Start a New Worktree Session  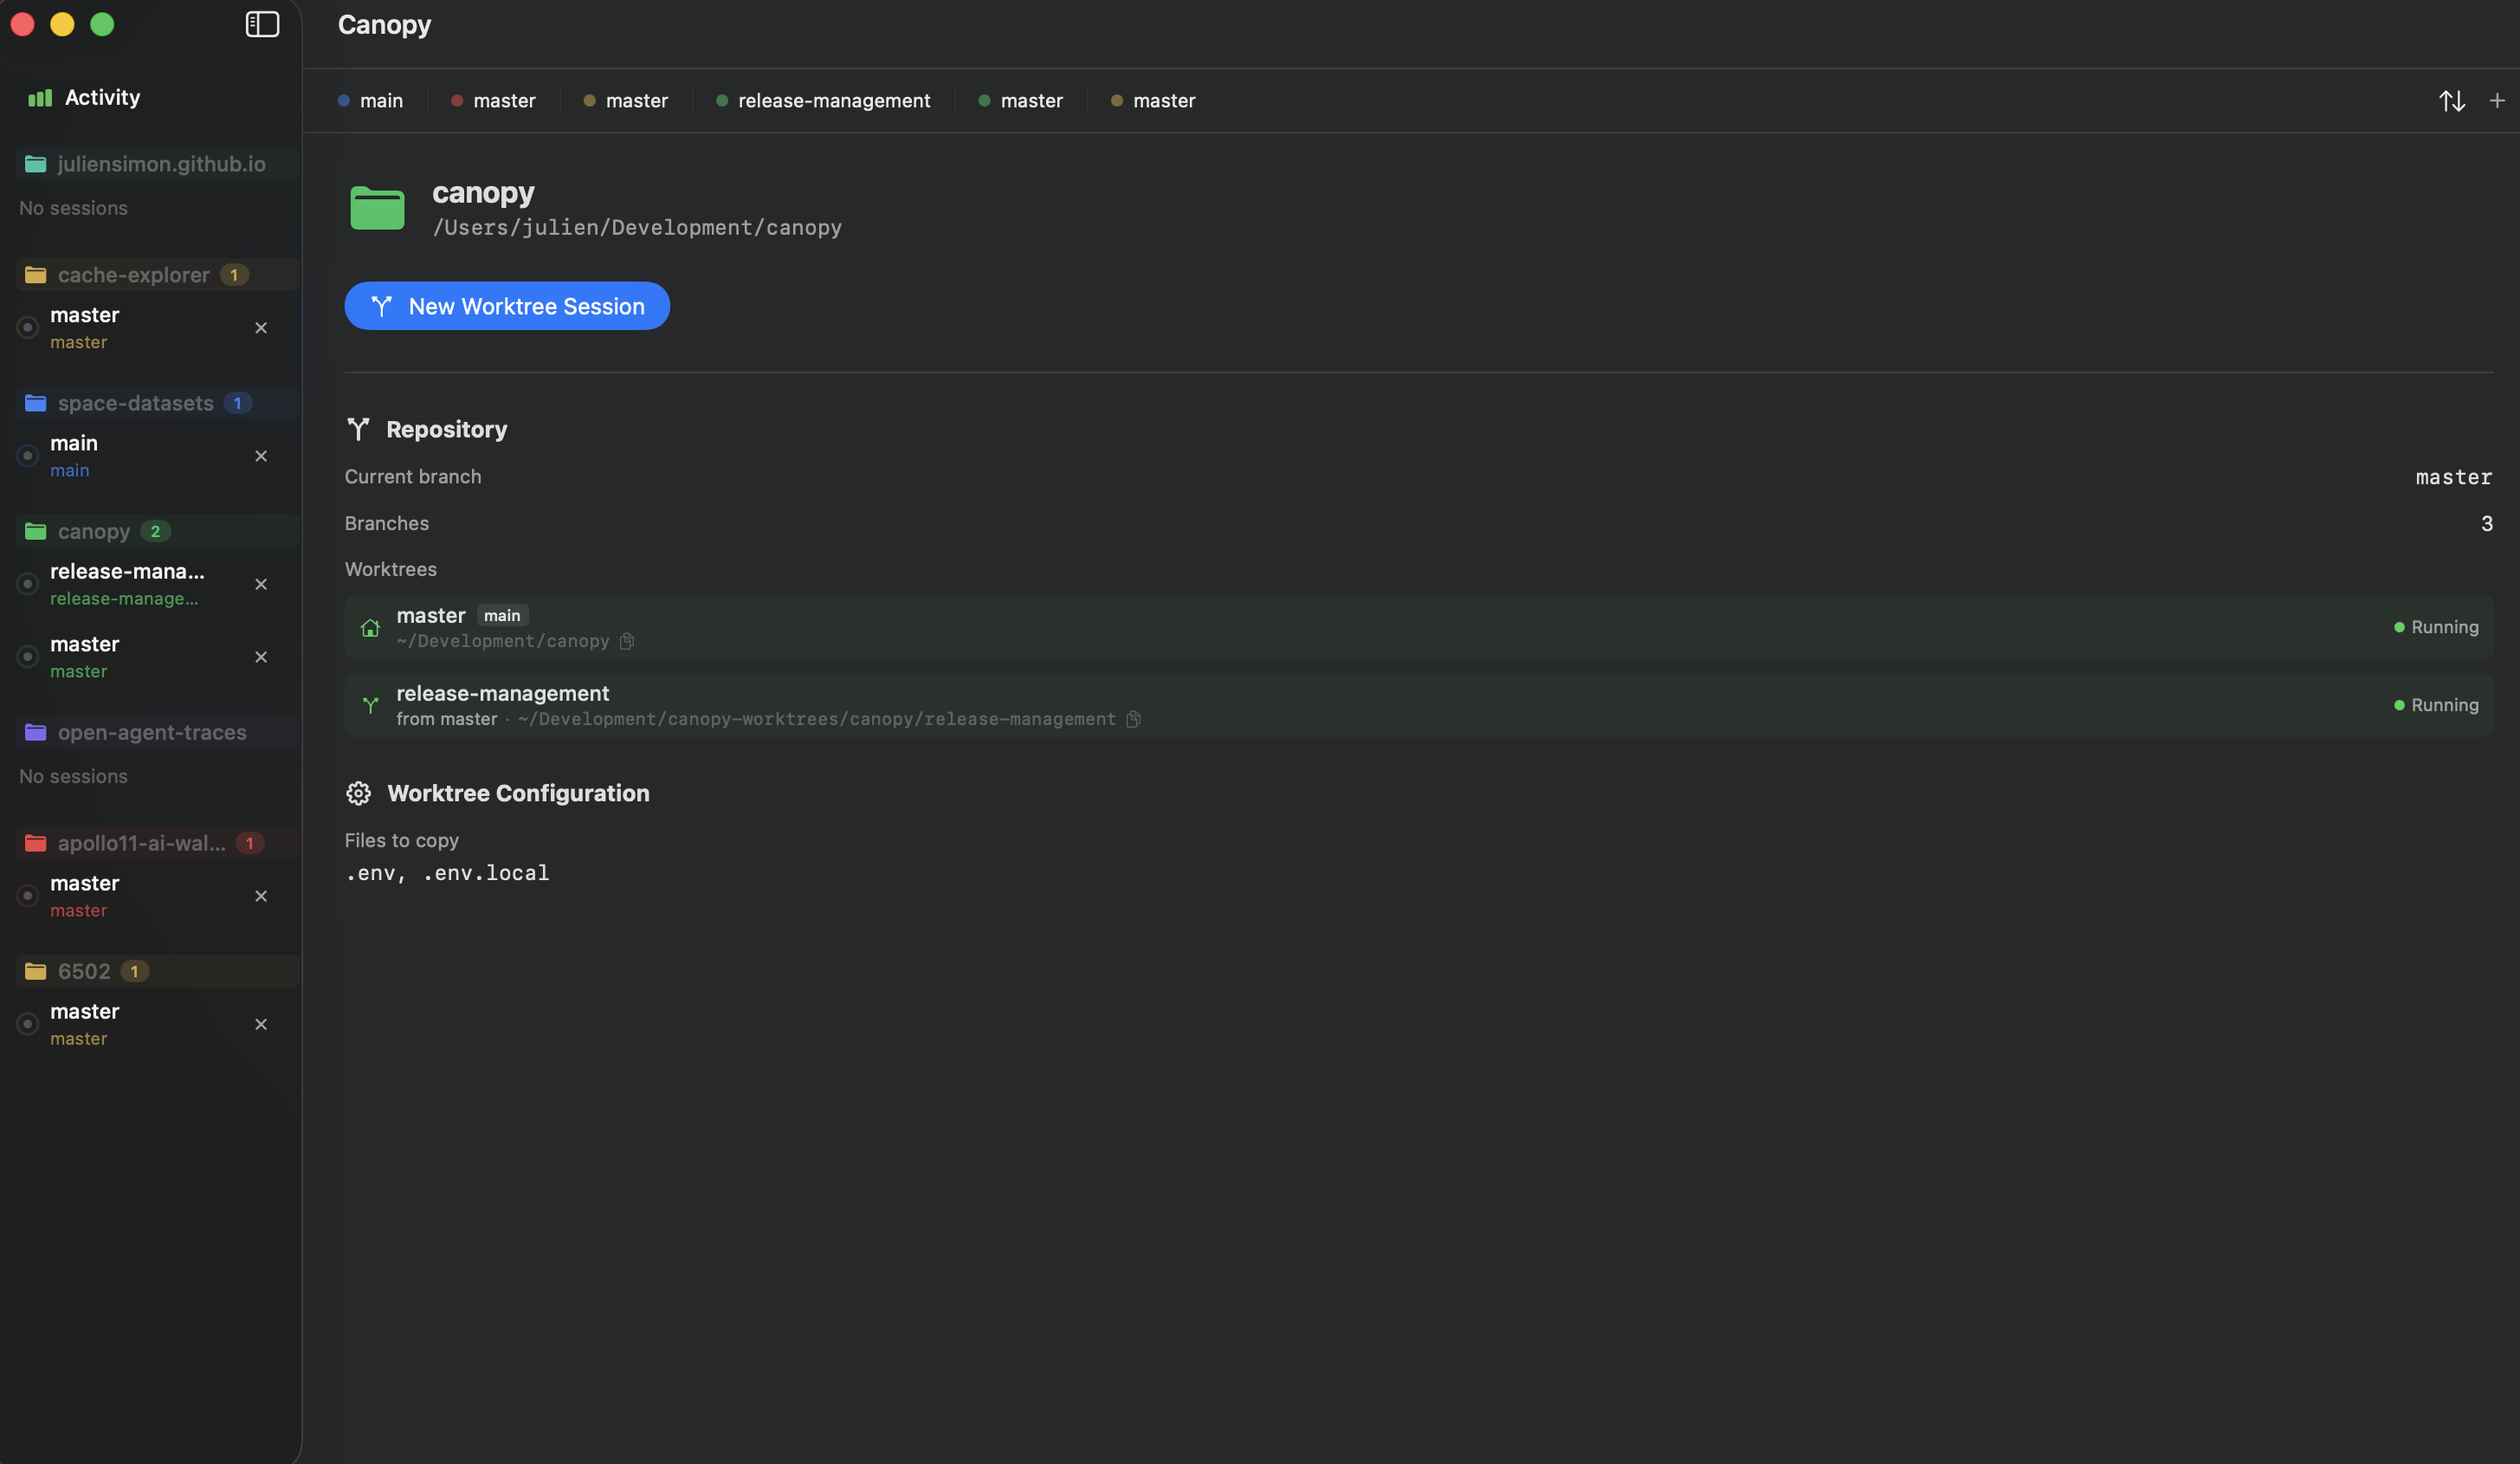point(507,306)
